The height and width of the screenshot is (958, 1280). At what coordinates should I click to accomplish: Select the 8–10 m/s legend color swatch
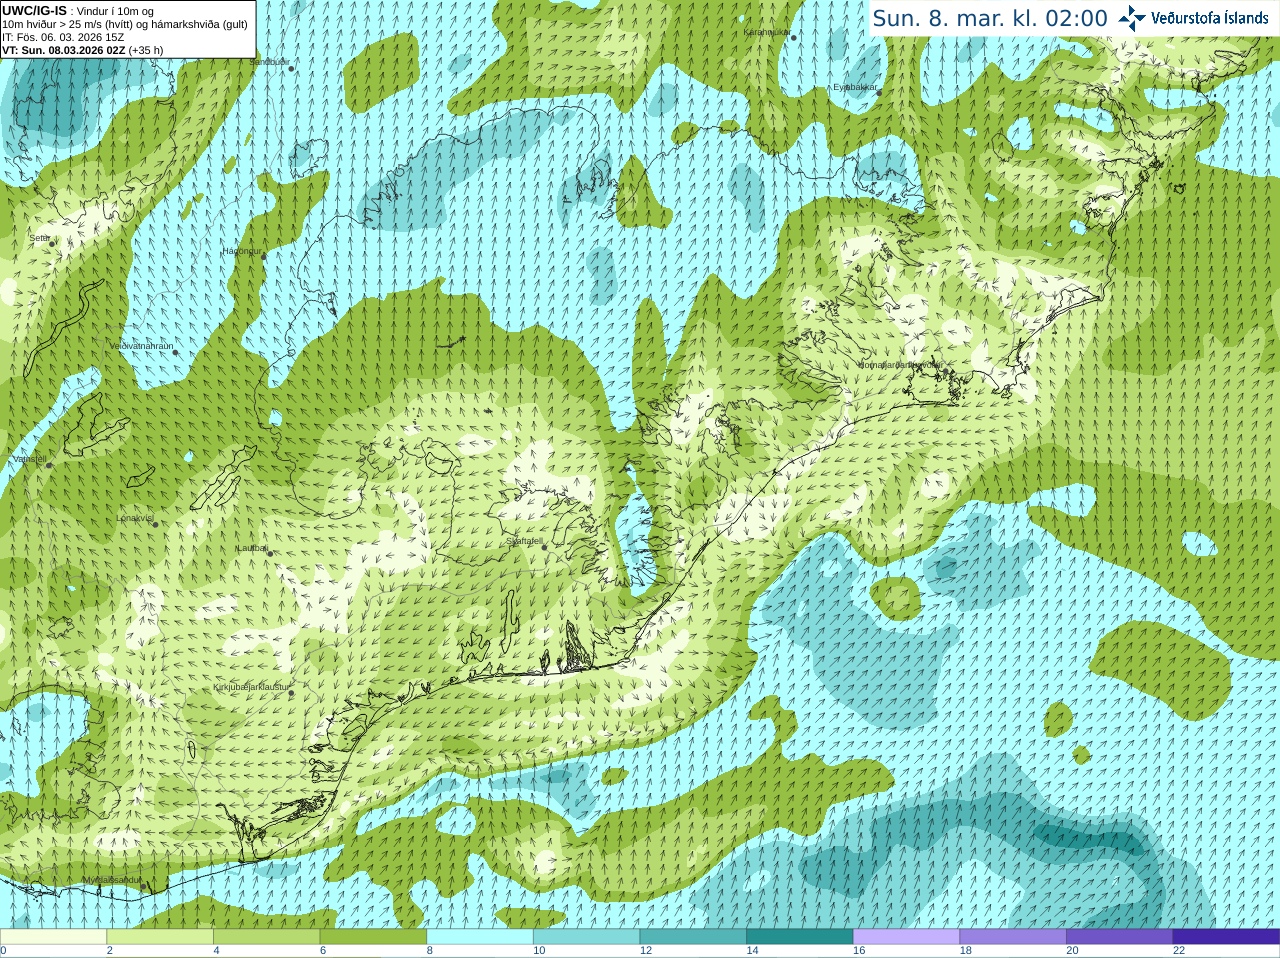click(x=480, y=937)
